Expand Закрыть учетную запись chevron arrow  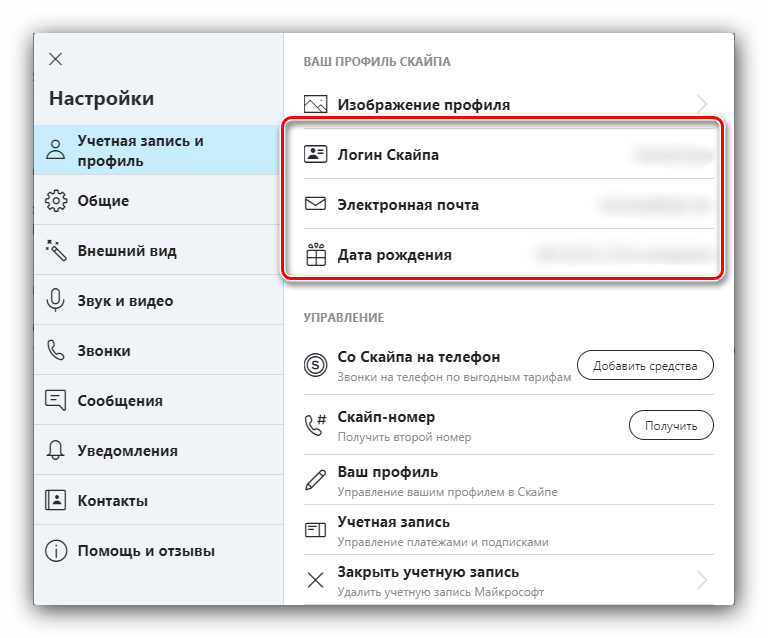coord(702,580)
